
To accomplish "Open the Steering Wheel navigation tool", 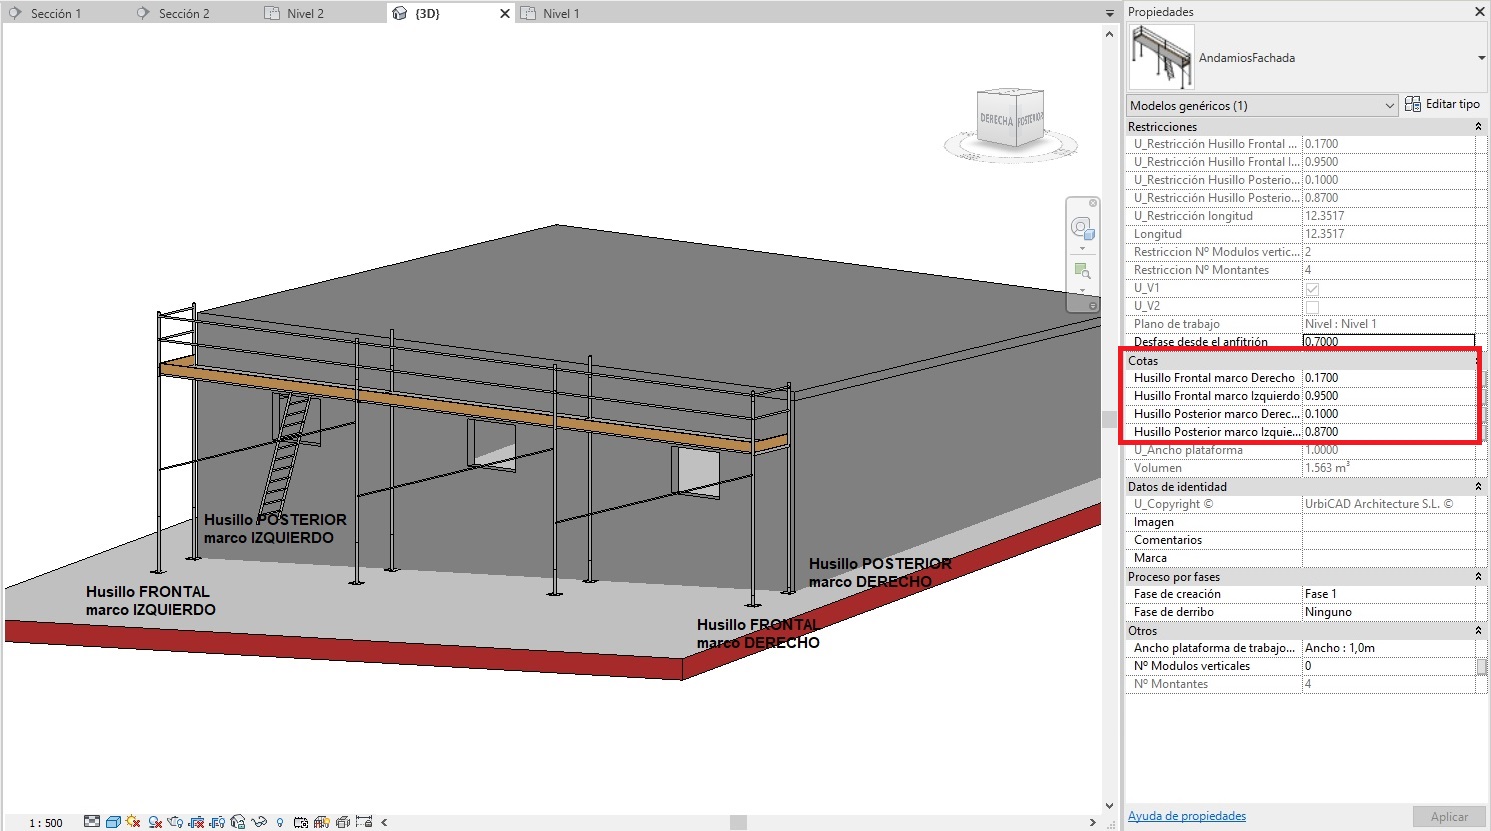I will tap(1081, 228).
